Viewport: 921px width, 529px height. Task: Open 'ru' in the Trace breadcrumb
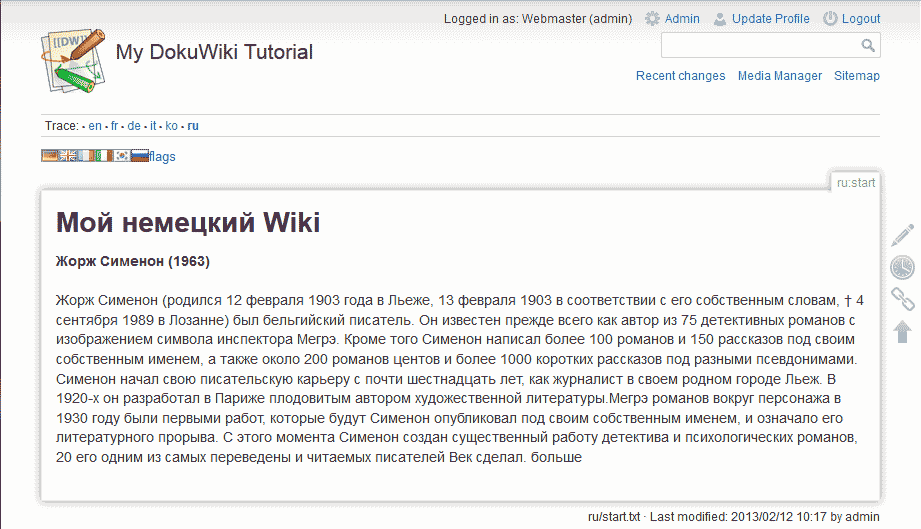193,126
